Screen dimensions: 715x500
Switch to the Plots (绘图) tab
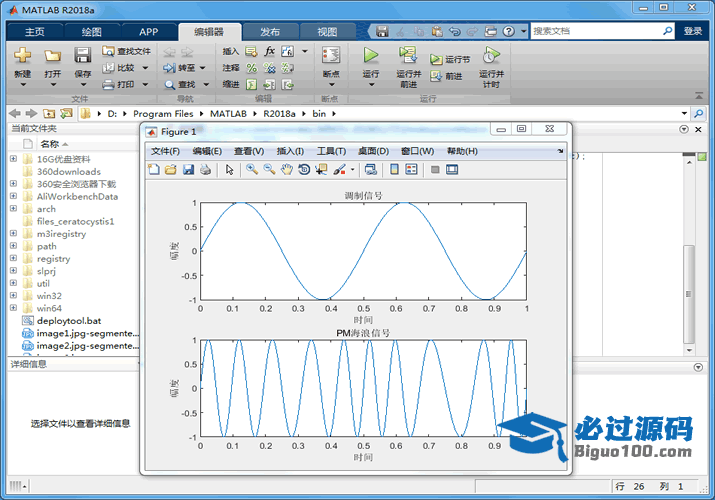(x=91, y=32)
